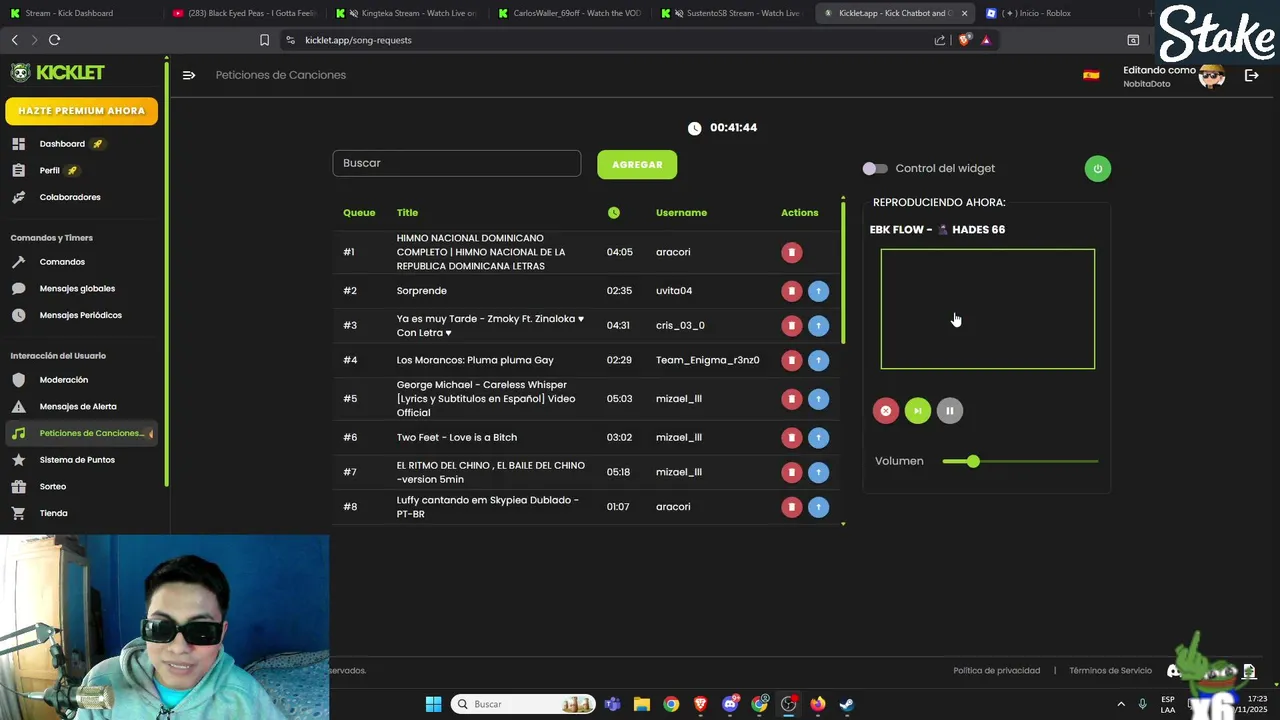The height and width of the screenshot is (720, 1280).
Task: Click the logout icon at top right
Action: 1251,75
